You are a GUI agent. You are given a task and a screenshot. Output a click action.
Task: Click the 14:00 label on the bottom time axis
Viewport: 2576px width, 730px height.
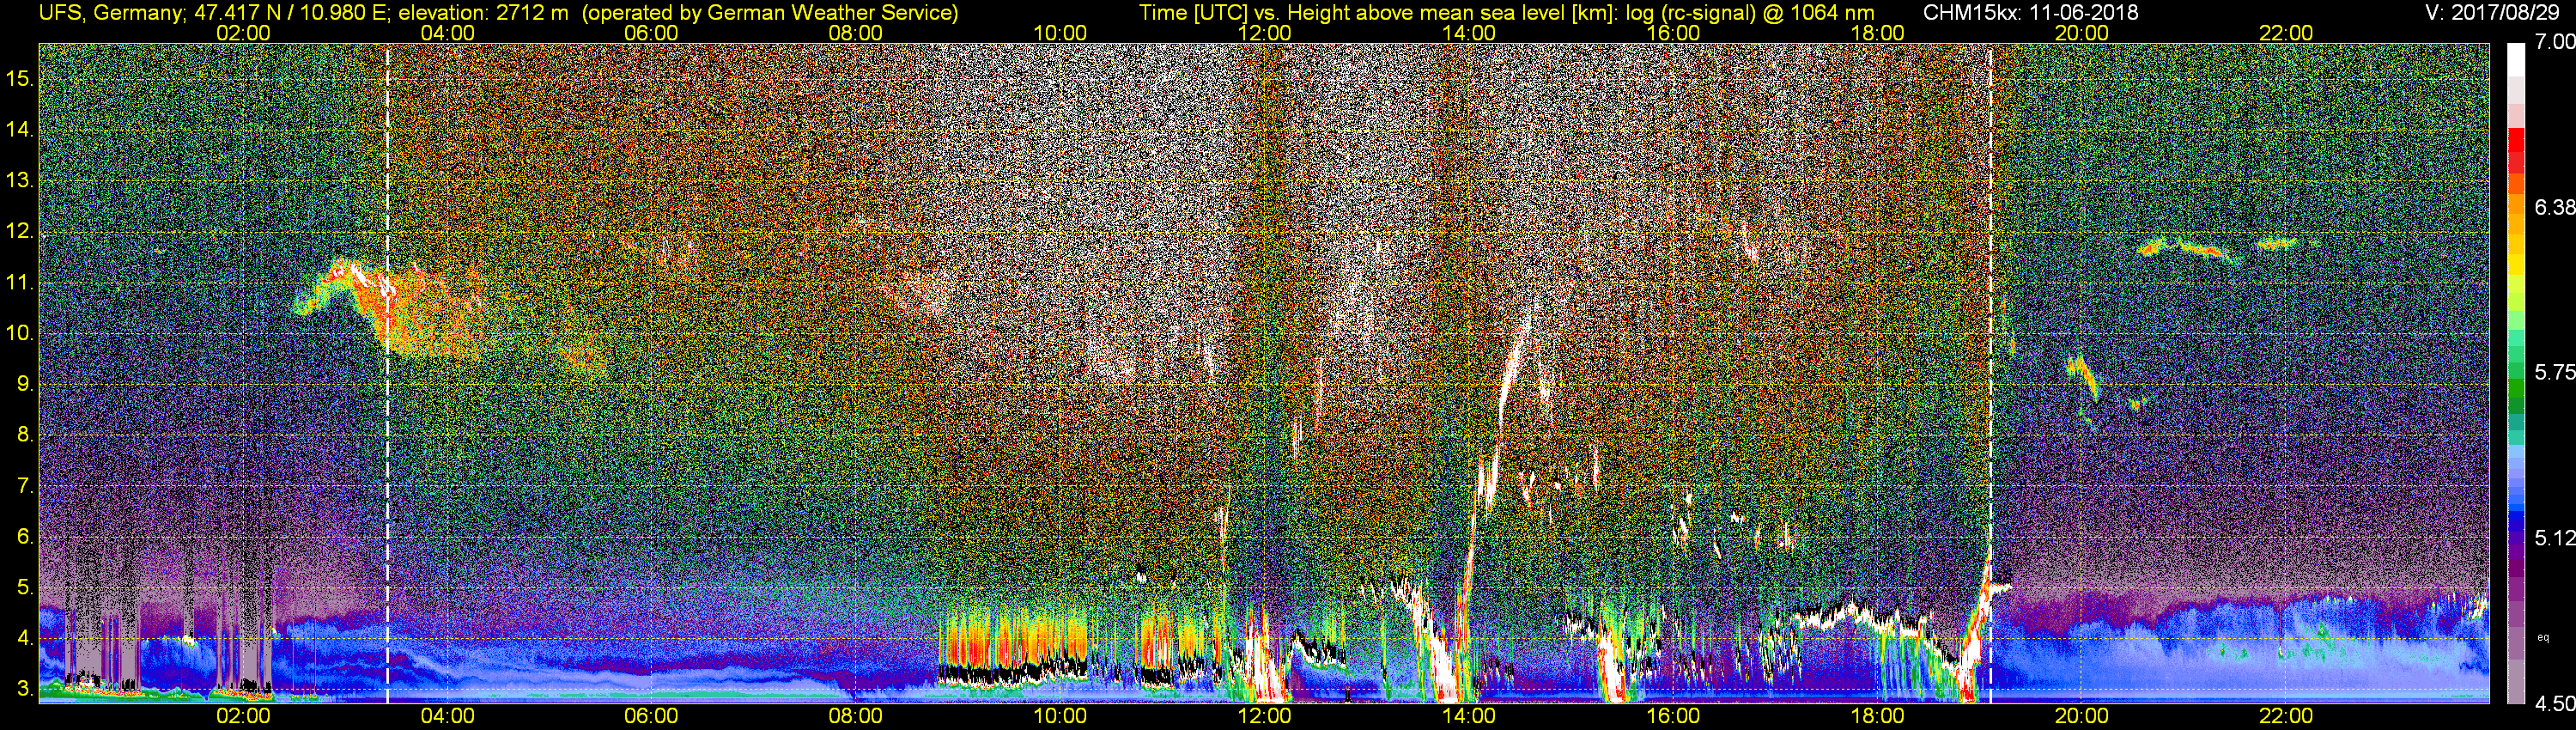tap(1469, 716)
